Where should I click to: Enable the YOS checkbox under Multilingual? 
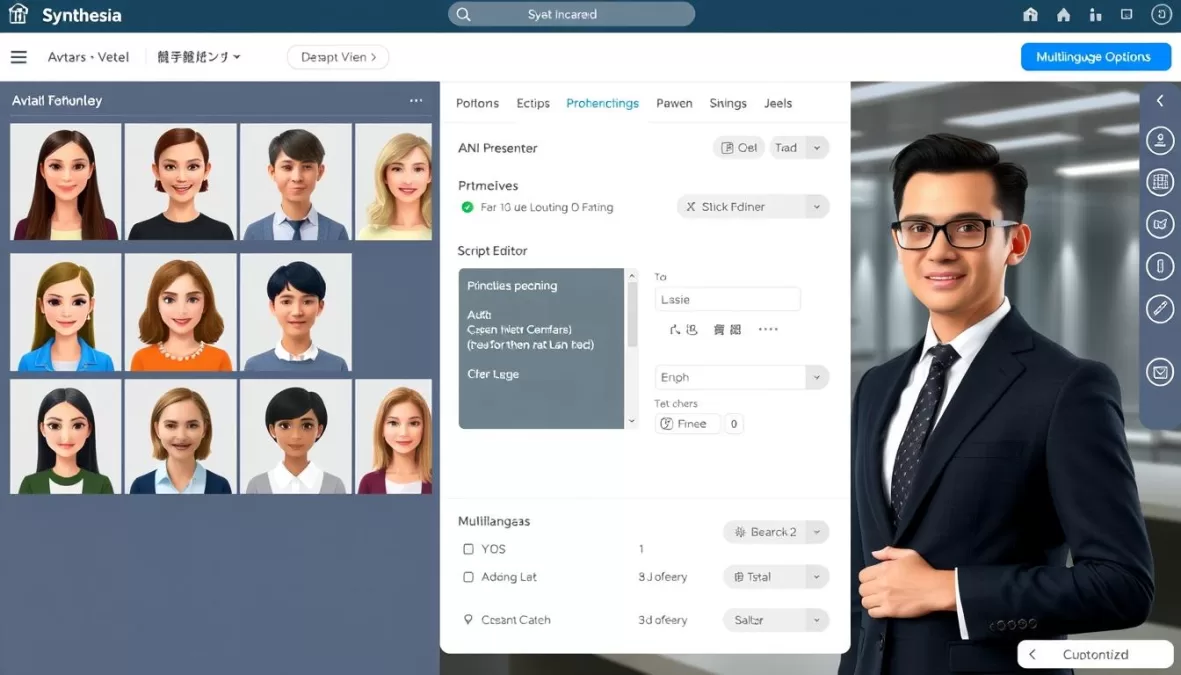point(468,549)
